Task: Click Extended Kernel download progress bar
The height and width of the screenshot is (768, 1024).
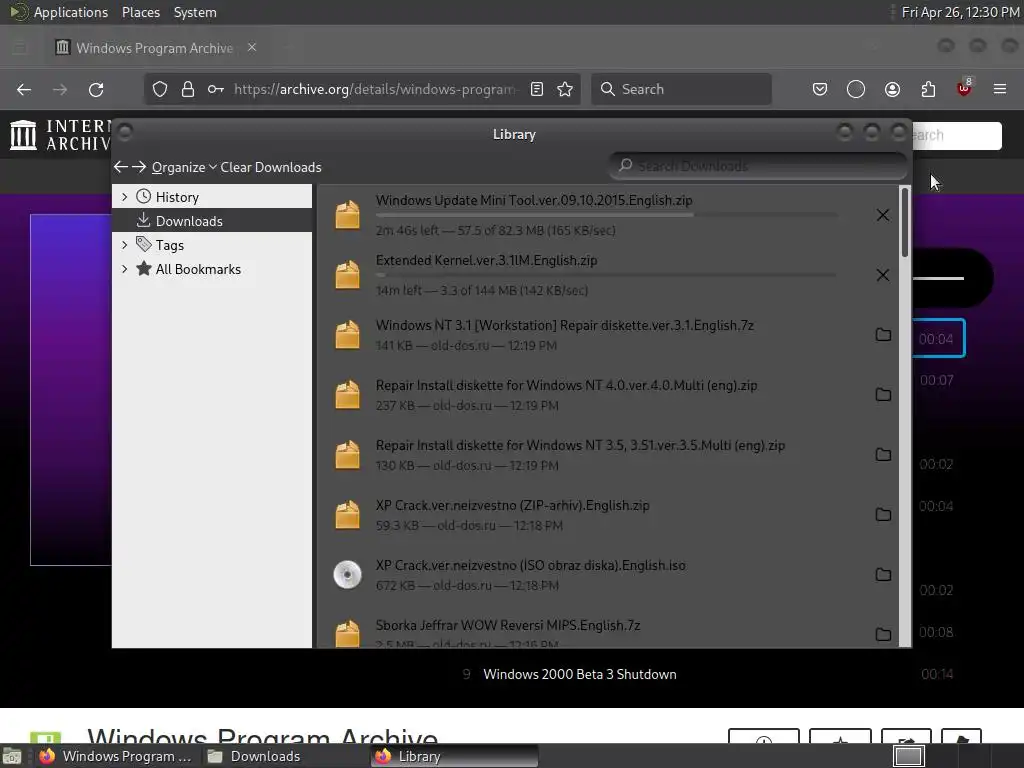Action: point(606,275)
